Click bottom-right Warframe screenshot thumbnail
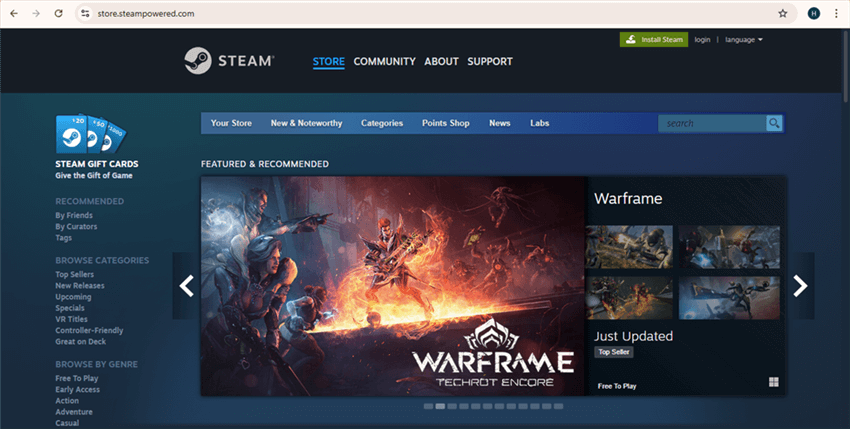Image resolution: width=850 pixels, height=429 pixels. tap(729, 298)
